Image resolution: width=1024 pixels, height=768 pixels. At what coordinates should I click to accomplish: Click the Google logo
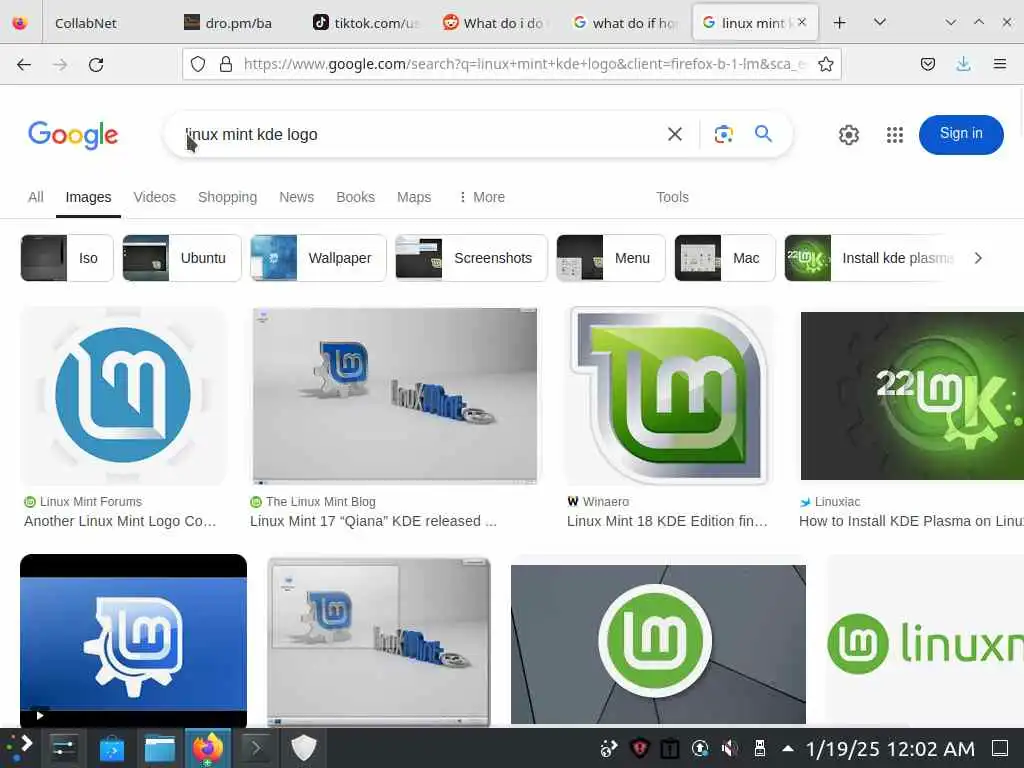pos(73,135)
